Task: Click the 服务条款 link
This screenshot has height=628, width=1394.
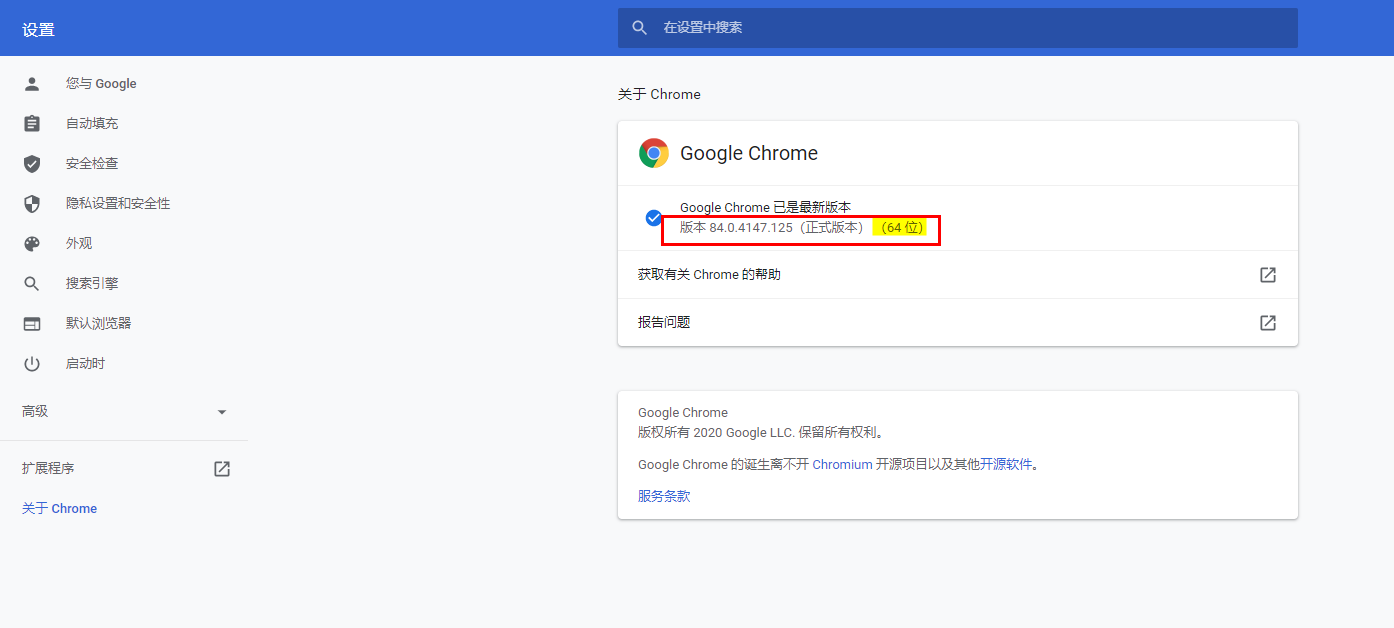Action: 664,496
